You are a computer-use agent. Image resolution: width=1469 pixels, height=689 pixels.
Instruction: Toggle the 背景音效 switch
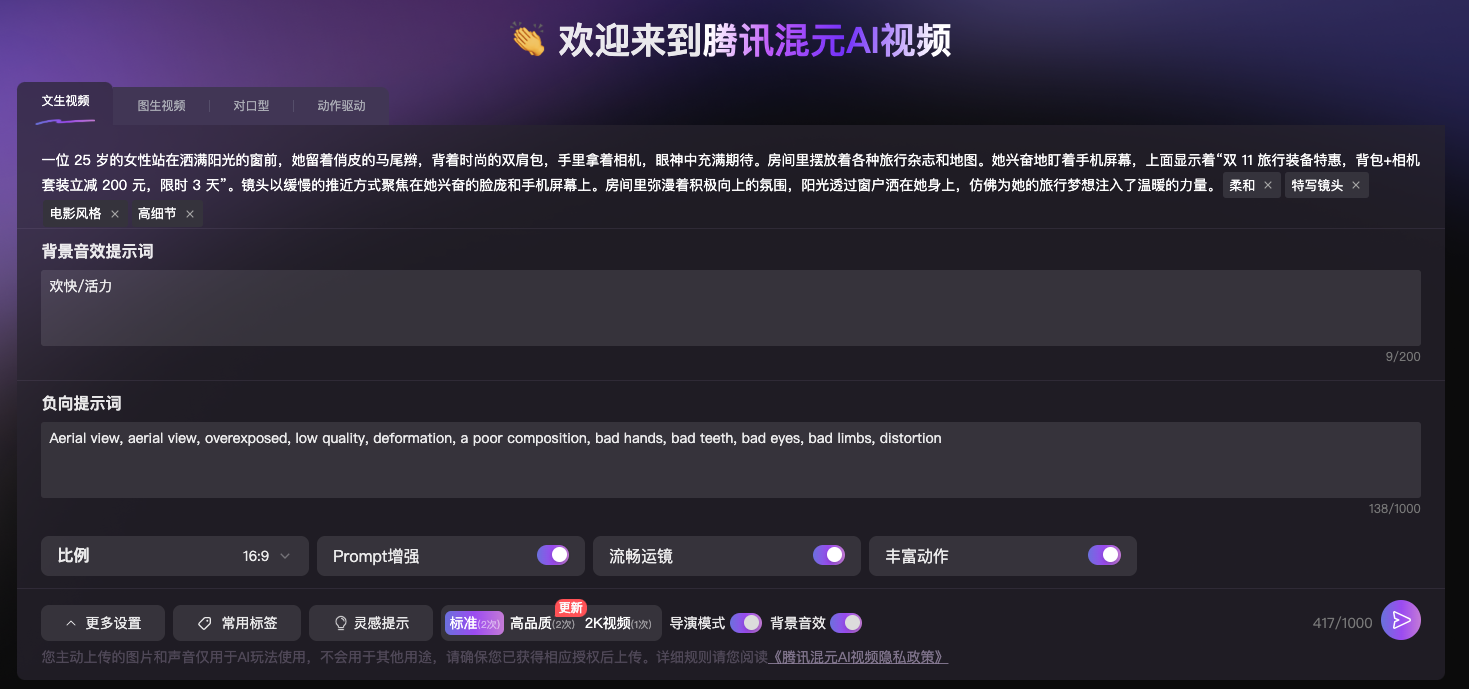pos(846,623)
